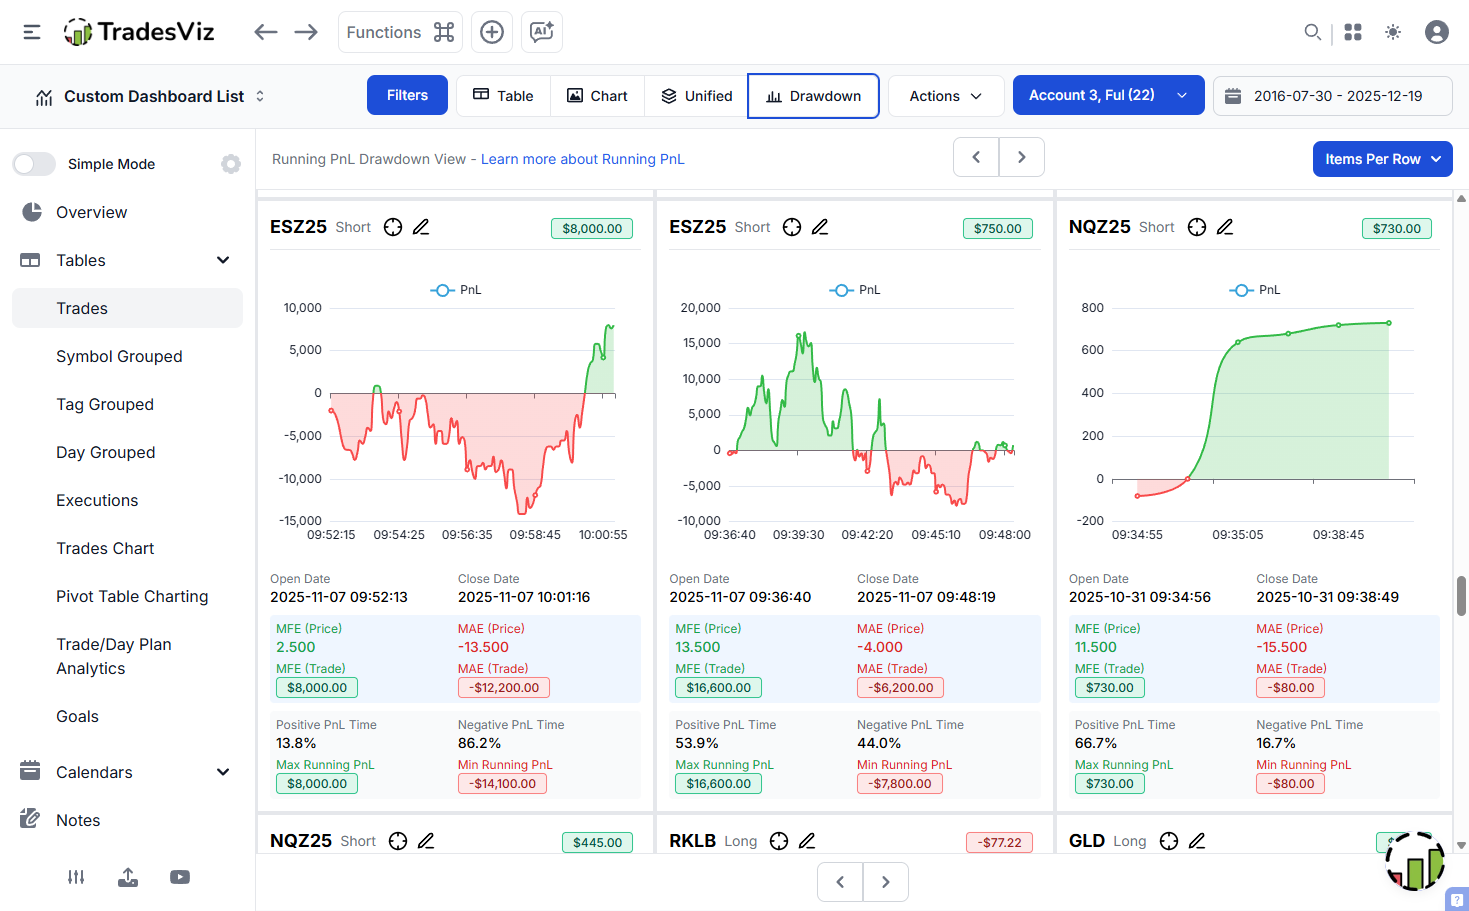Open the YouTube tutorials icon in sidebar
Screen dimensions: 1469x911
coord(179,877)
